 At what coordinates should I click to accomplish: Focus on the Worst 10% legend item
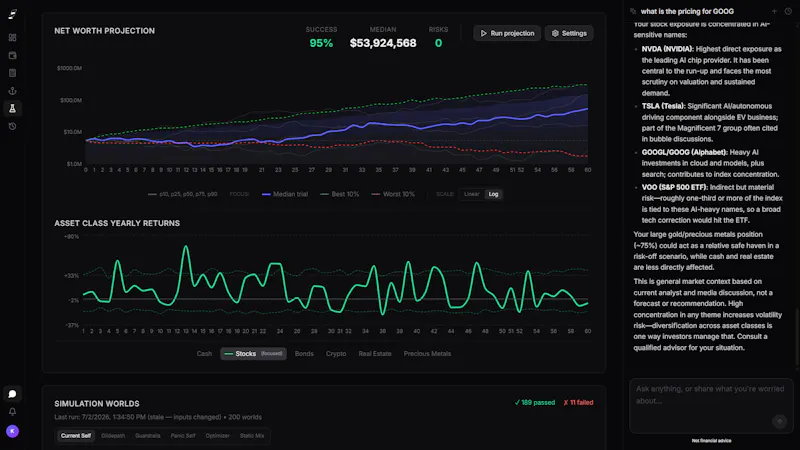(393, 194)
